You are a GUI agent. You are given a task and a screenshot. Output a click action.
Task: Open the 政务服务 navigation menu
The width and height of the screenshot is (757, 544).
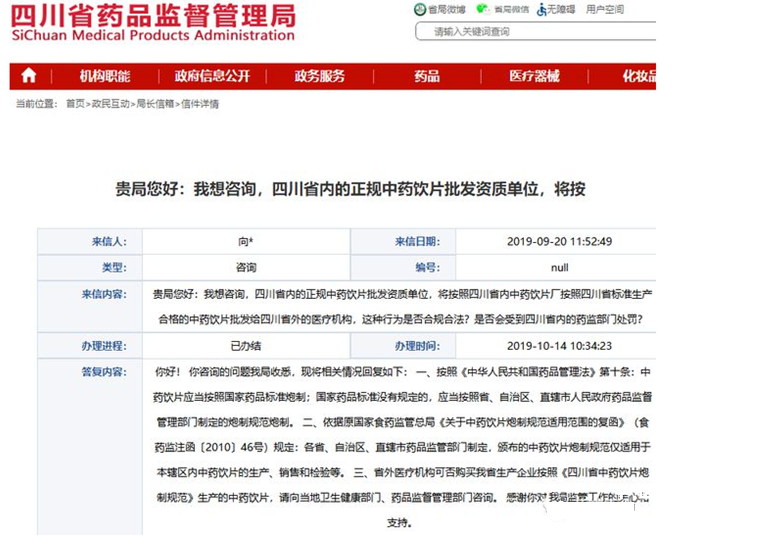coord(320,76)
